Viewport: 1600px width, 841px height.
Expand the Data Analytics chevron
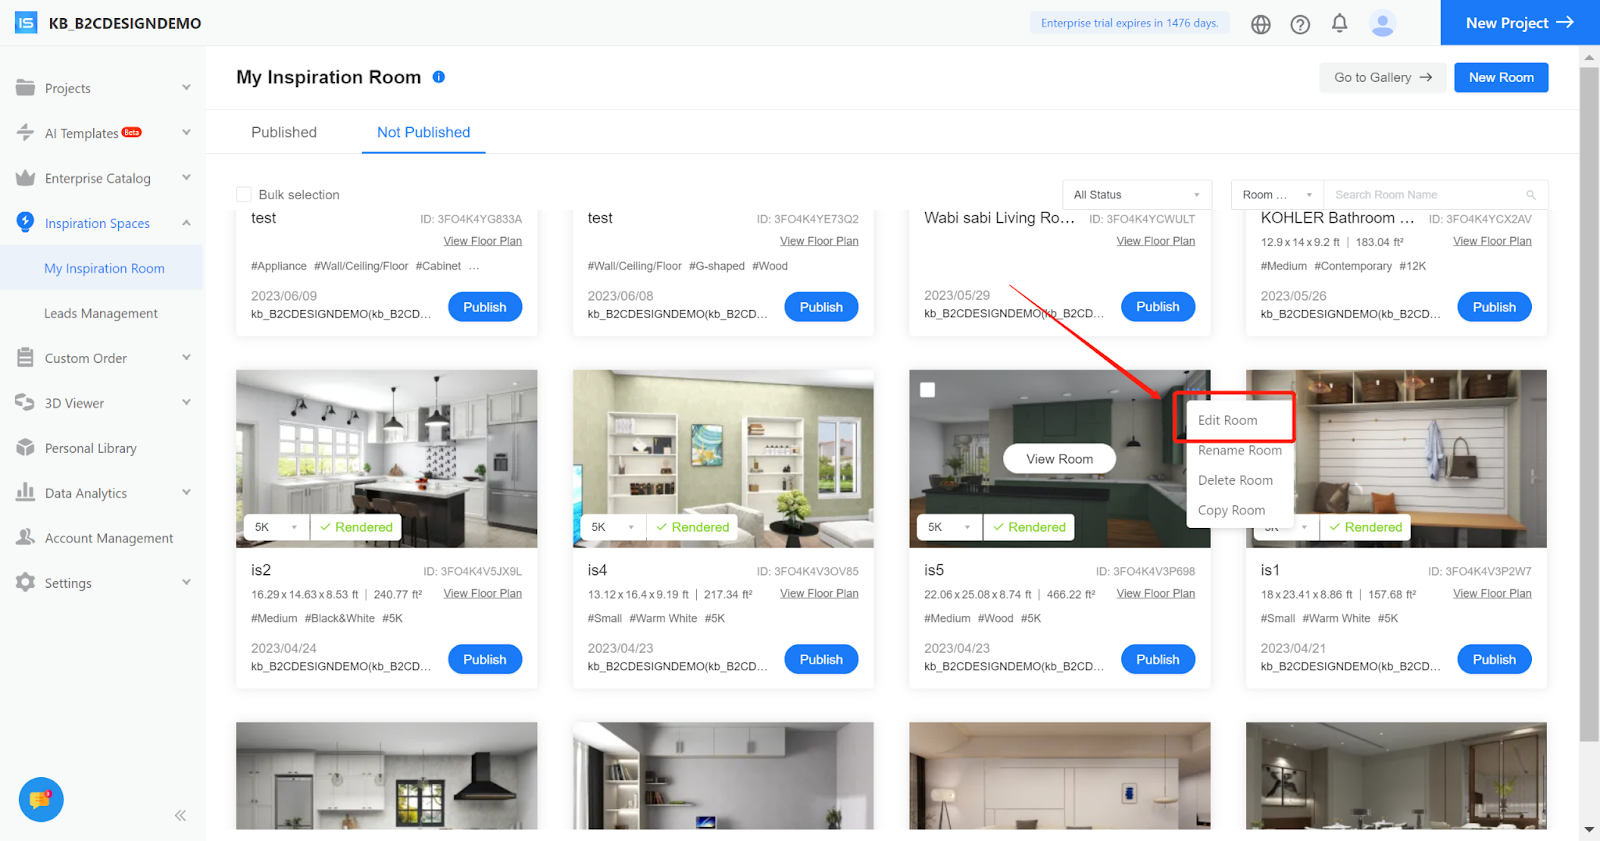click(186, 492)
